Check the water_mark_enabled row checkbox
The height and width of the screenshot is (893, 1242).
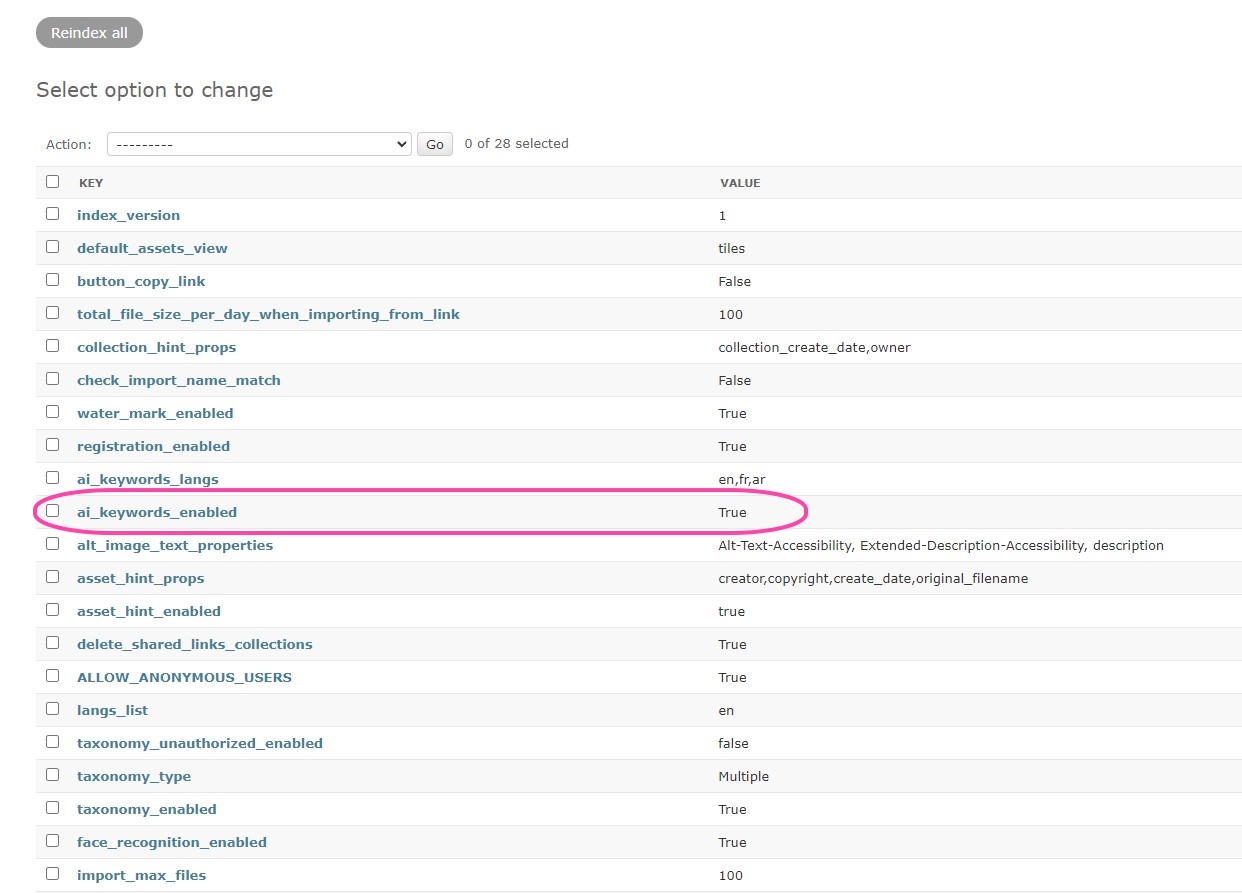click(52, 412)
